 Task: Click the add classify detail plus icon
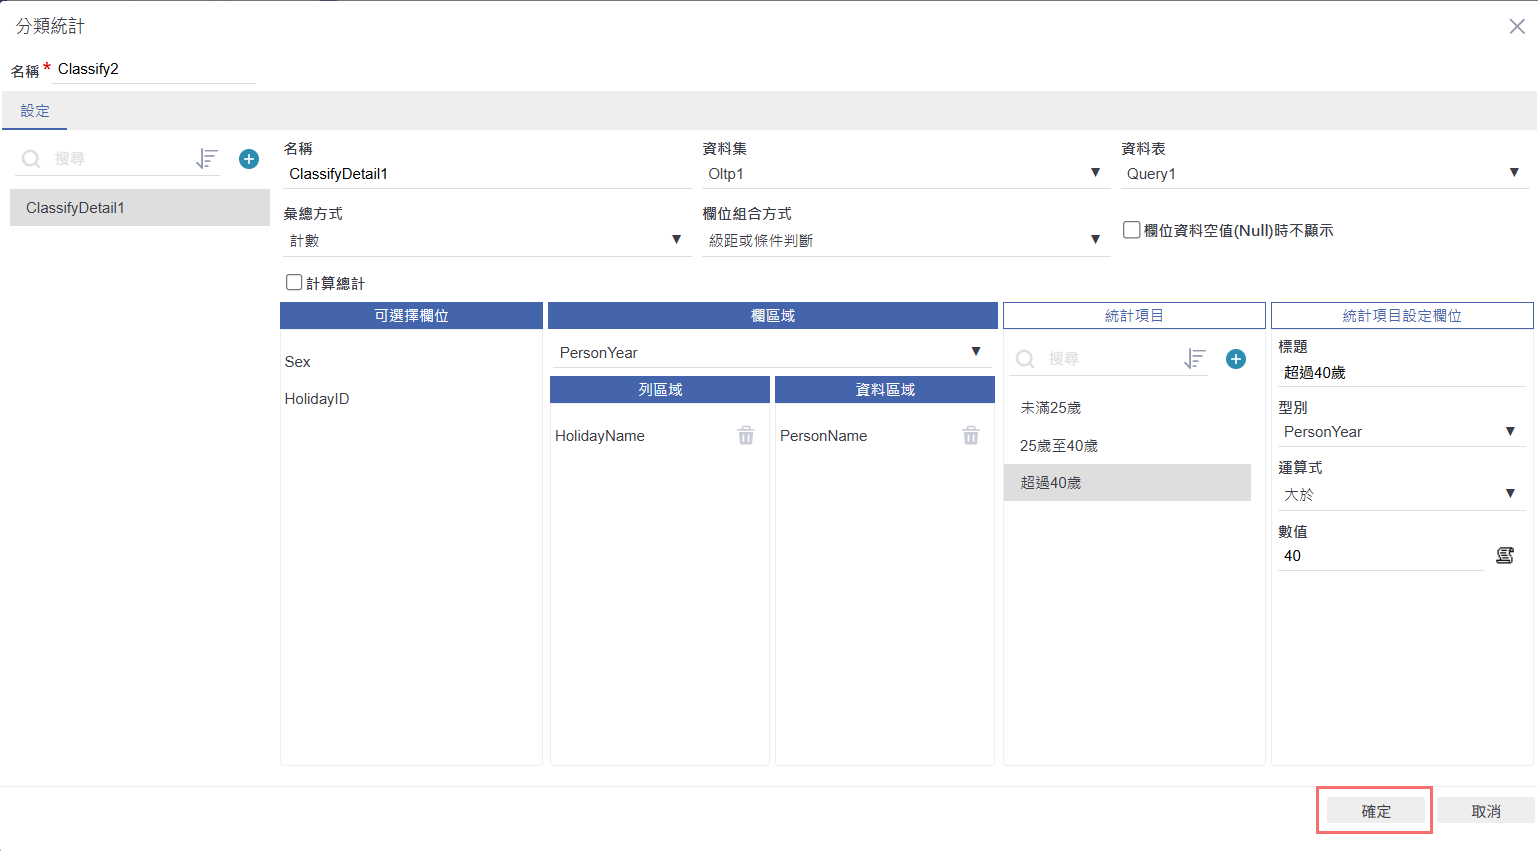249,159
